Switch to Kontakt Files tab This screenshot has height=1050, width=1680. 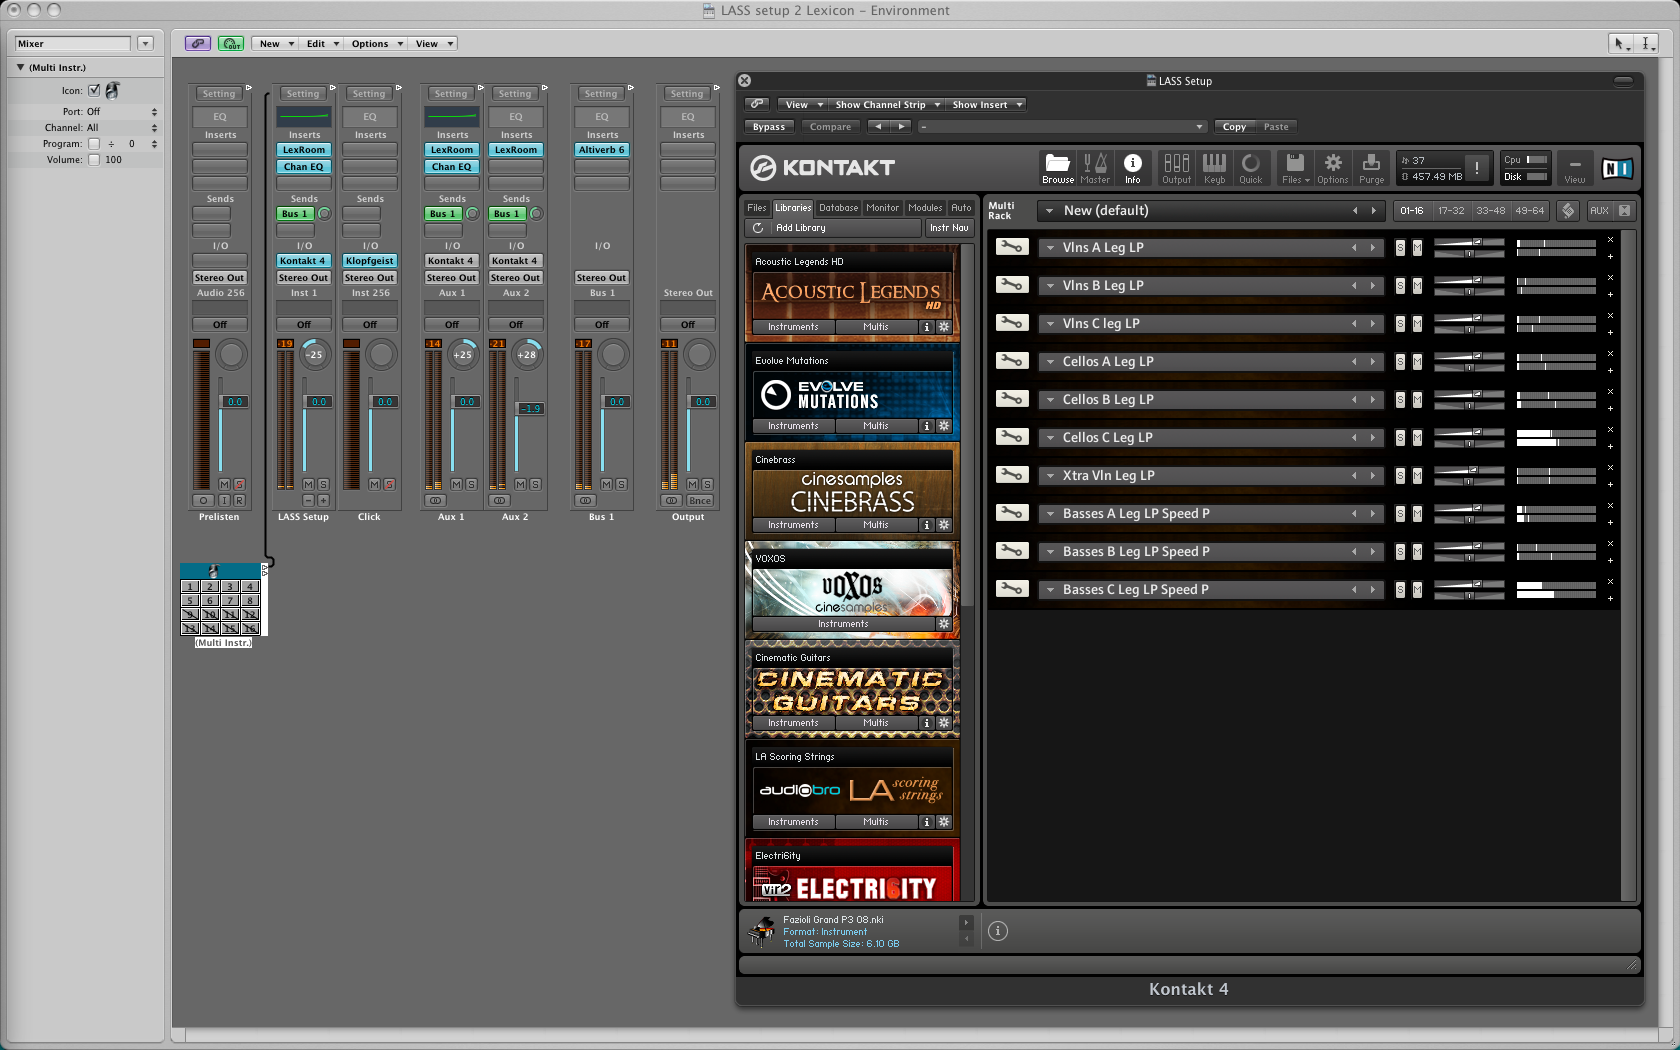pos(757,208)
